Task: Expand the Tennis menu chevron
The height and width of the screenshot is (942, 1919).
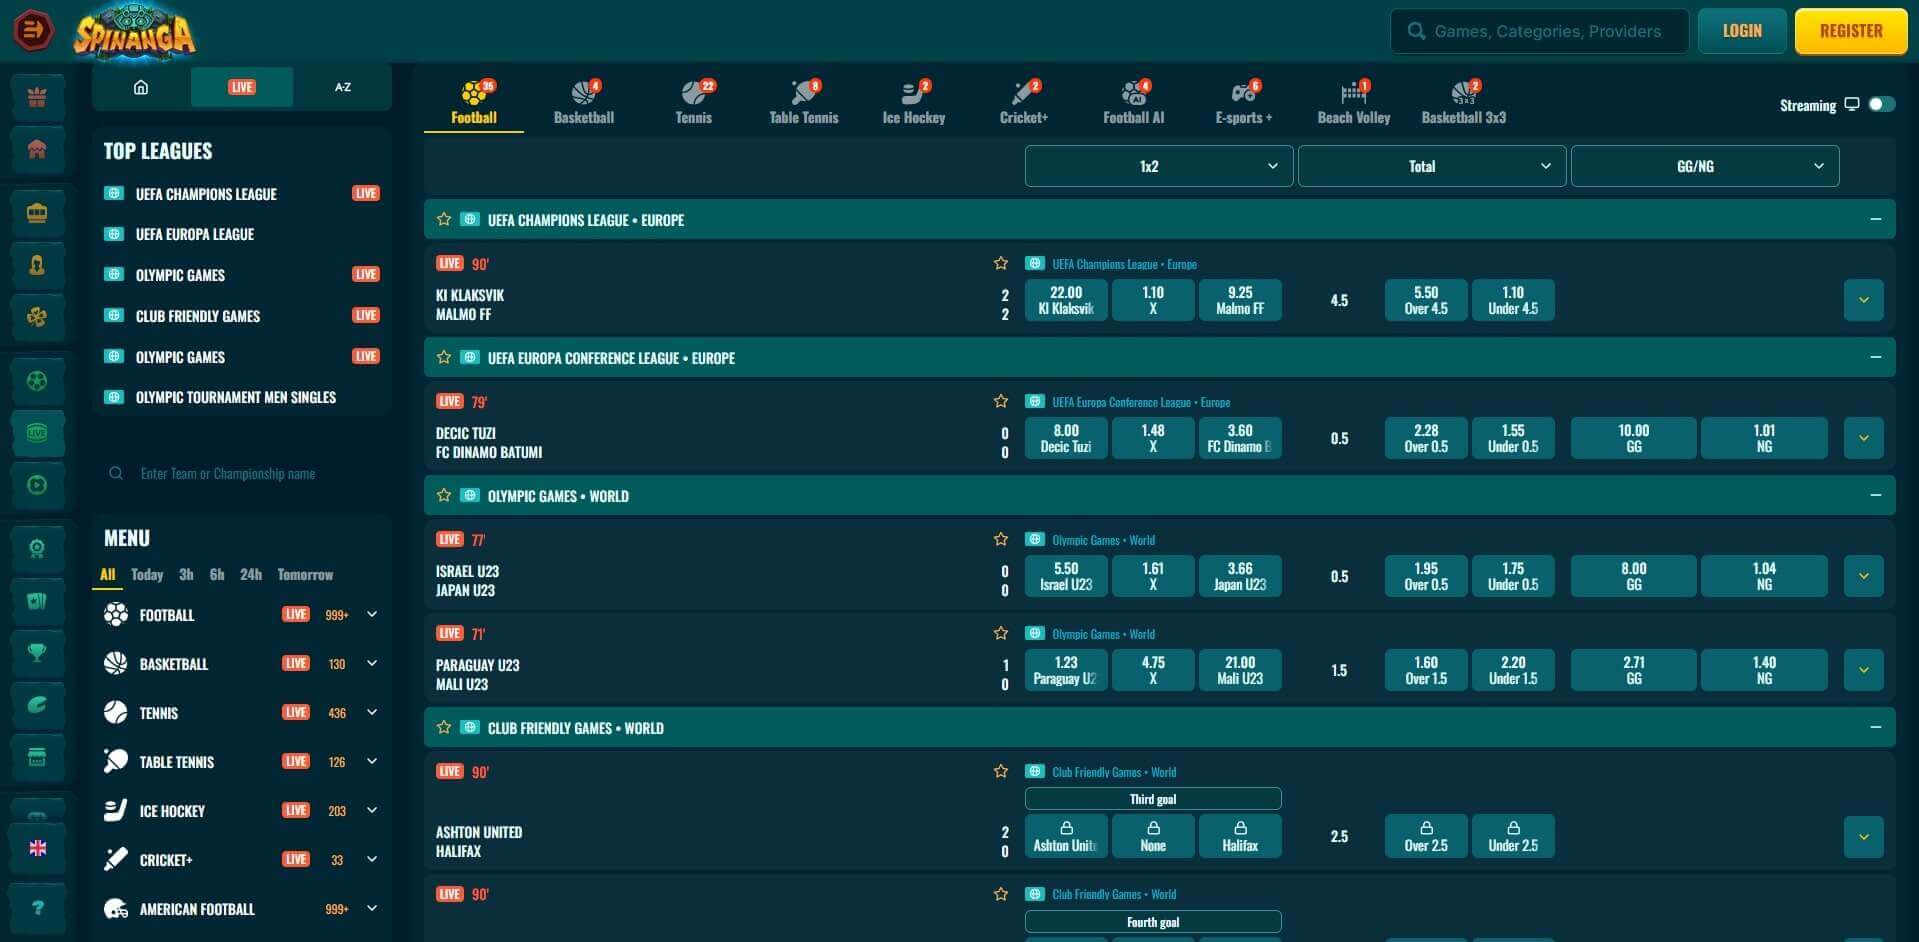Action: click(x=372, y=712)
